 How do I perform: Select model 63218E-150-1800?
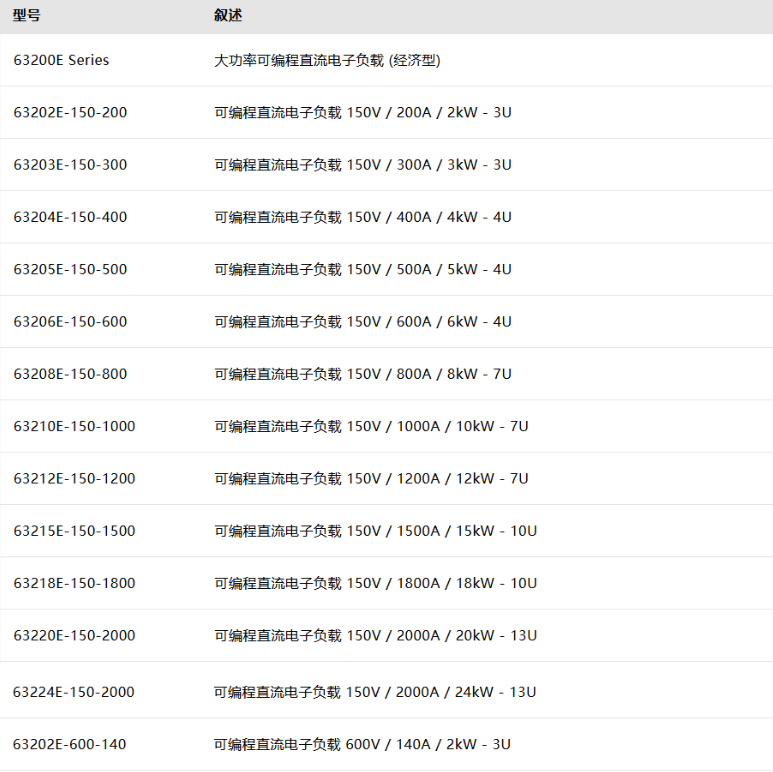click(x=74, y=583)
